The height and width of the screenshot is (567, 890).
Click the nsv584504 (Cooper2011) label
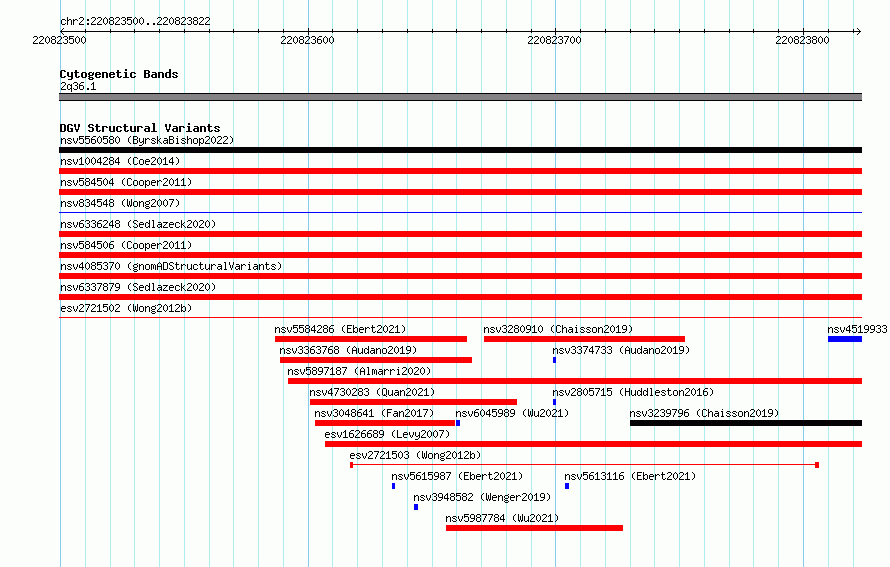pos(126,182)
